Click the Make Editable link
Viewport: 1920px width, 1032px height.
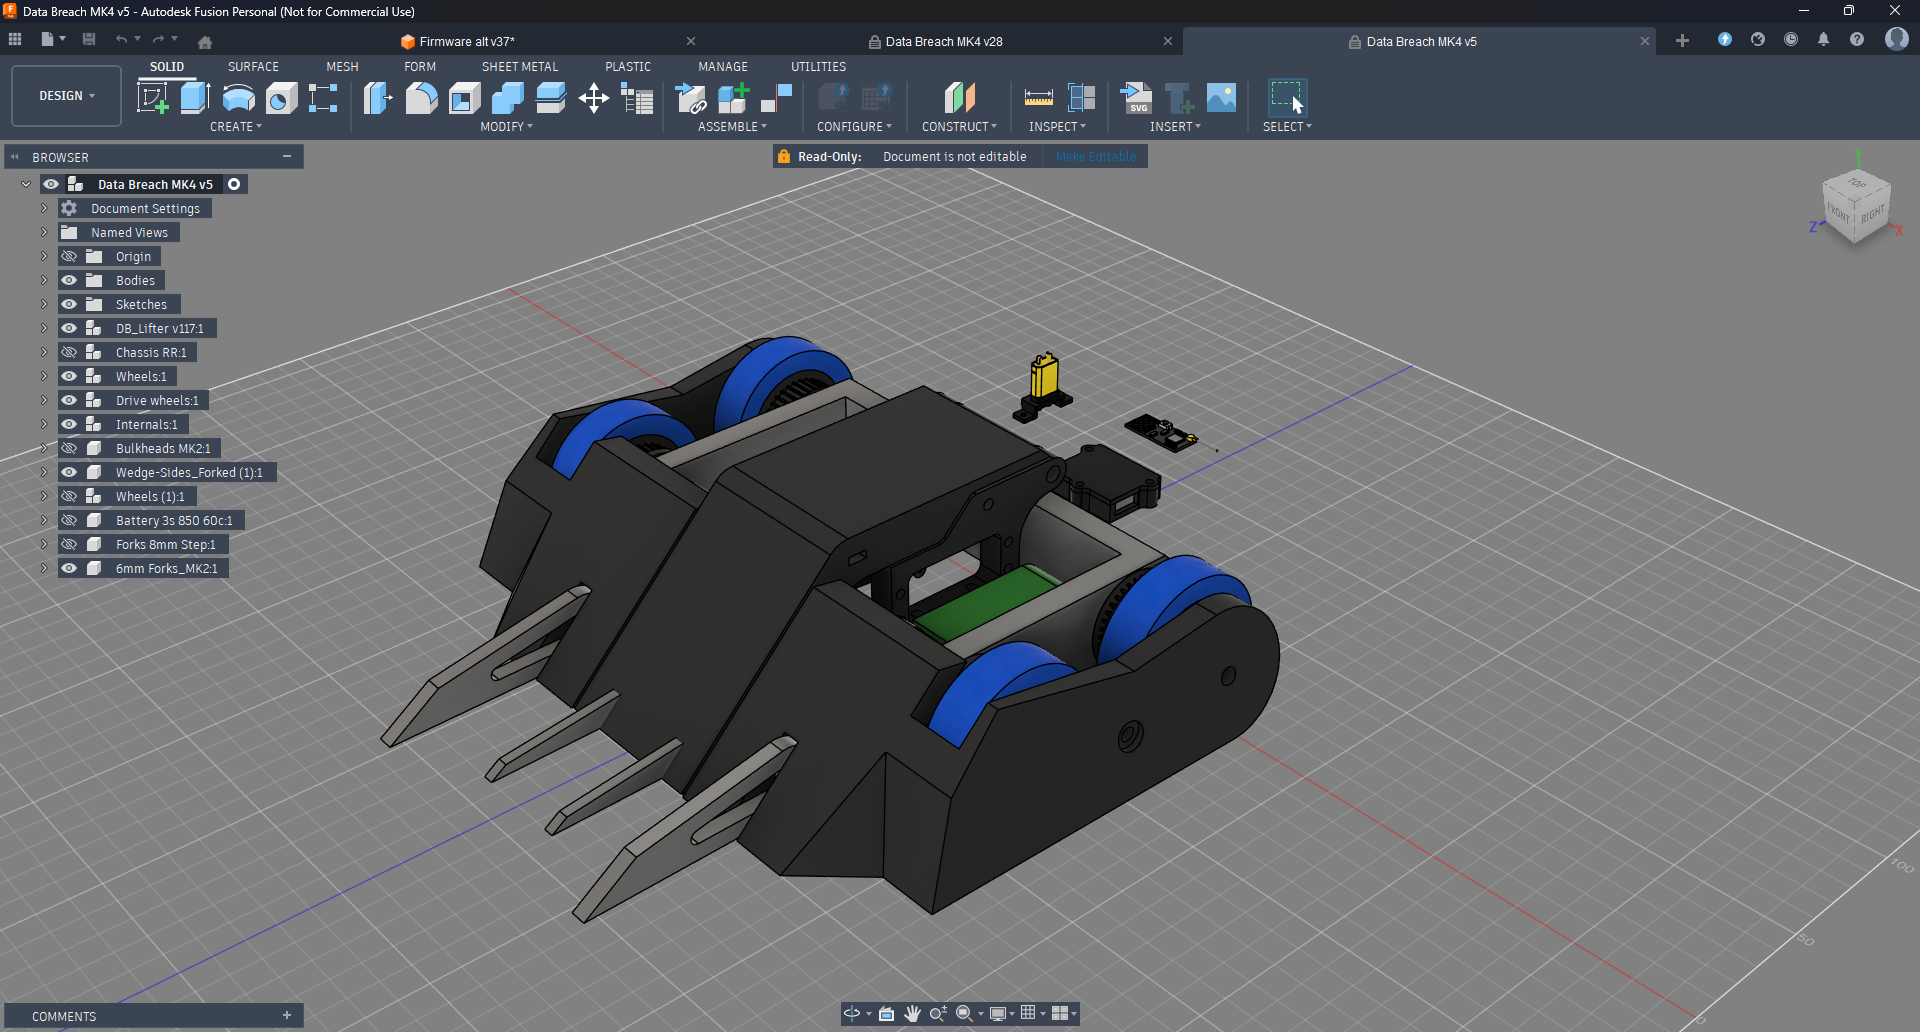click(1095, 157)
